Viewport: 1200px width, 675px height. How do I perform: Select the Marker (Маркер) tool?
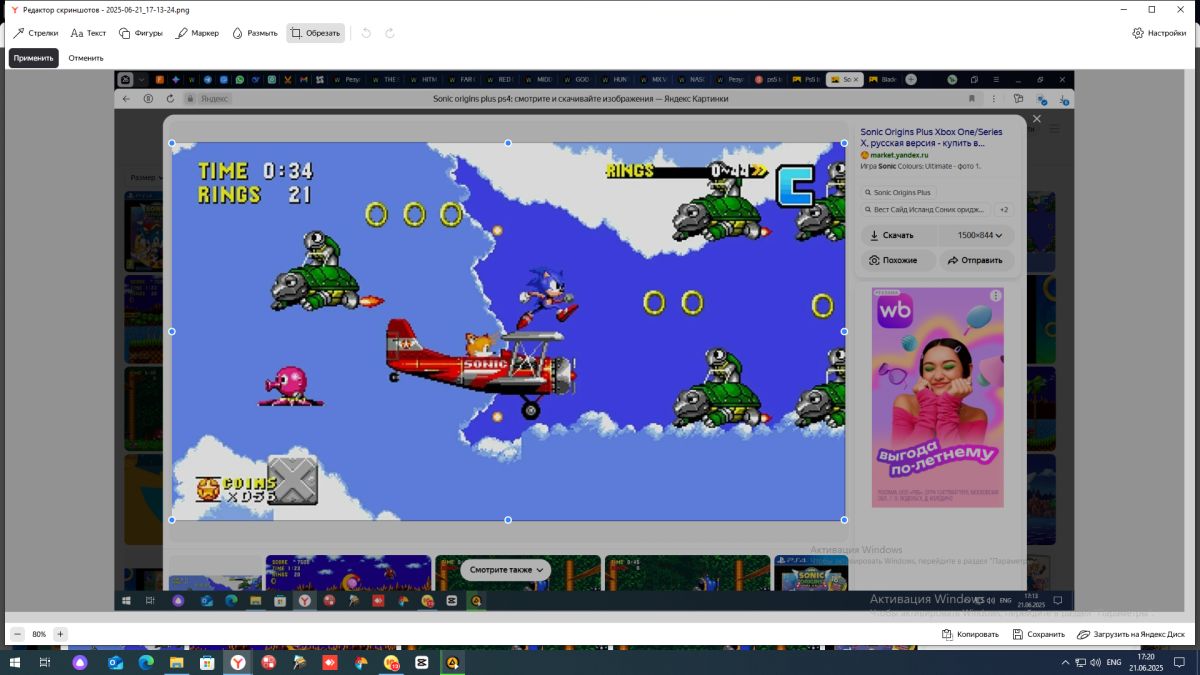coord(197,33)
